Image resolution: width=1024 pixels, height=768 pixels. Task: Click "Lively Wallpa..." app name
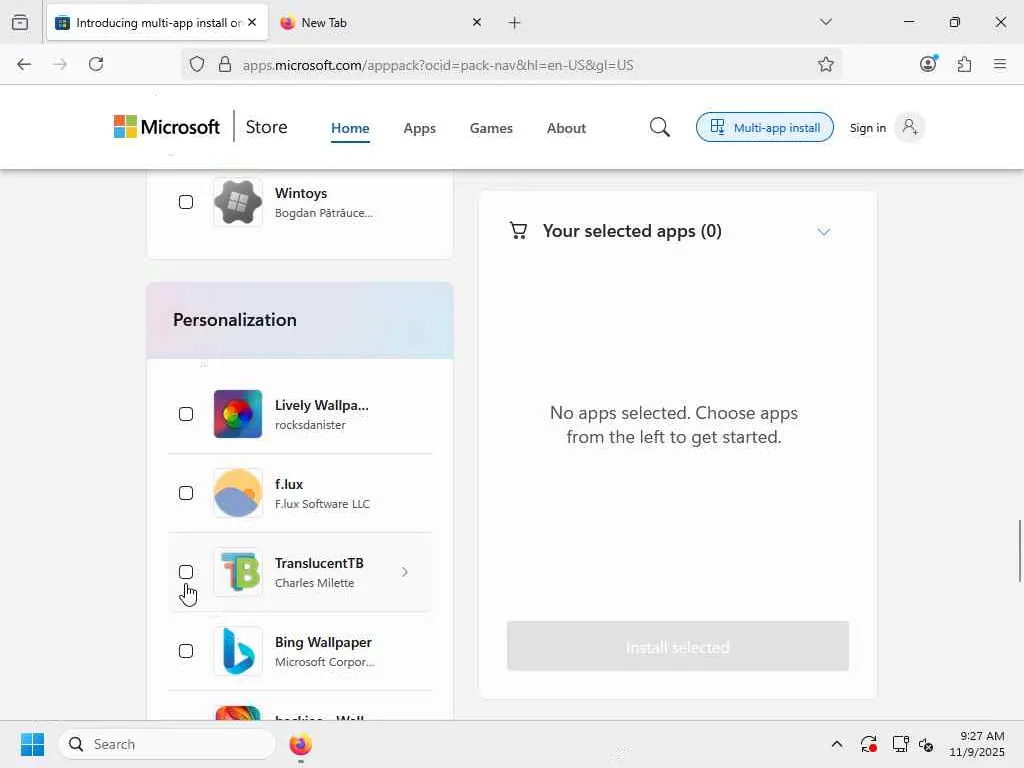pyautogui.click(x=322, y=405)
